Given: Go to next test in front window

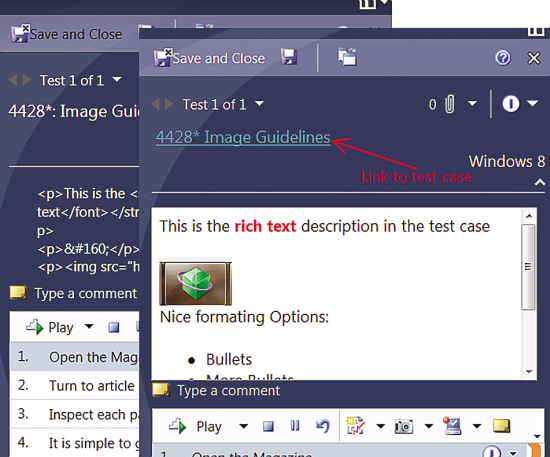Looking at the screenshot, I should (169, 104).
